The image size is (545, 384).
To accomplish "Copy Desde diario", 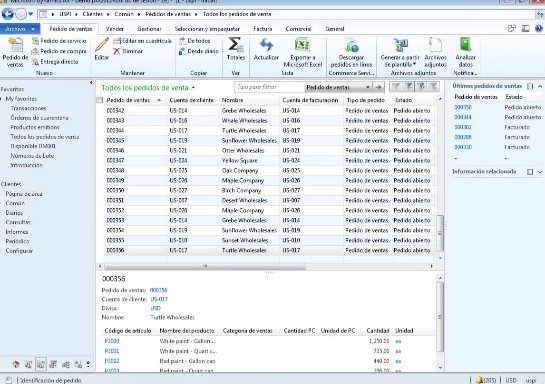I will click(x=199, y=51).
